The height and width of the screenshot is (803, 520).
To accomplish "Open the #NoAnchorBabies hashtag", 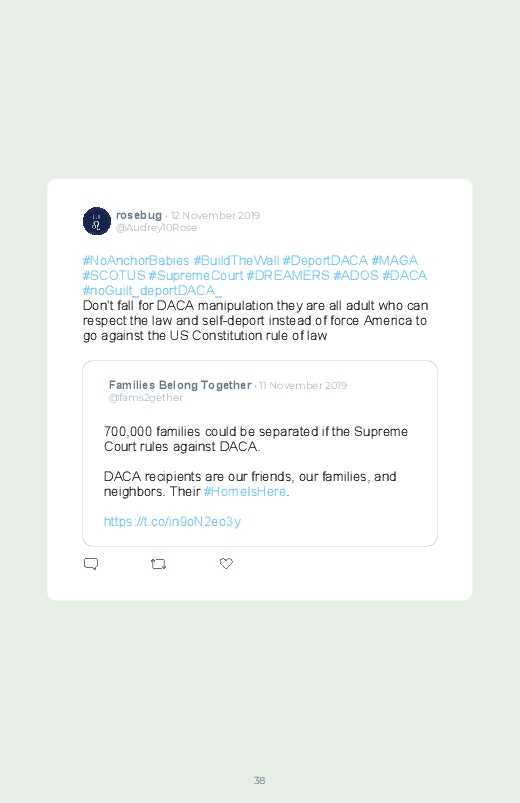I will (x=136, y=260).
